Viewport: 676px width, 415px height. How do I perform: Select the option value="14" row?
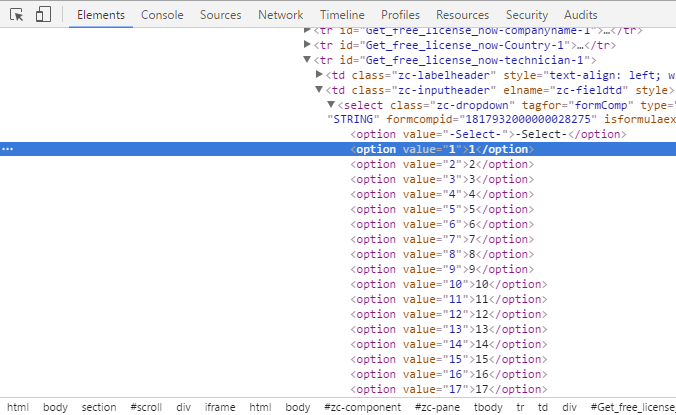click(449, 344)
